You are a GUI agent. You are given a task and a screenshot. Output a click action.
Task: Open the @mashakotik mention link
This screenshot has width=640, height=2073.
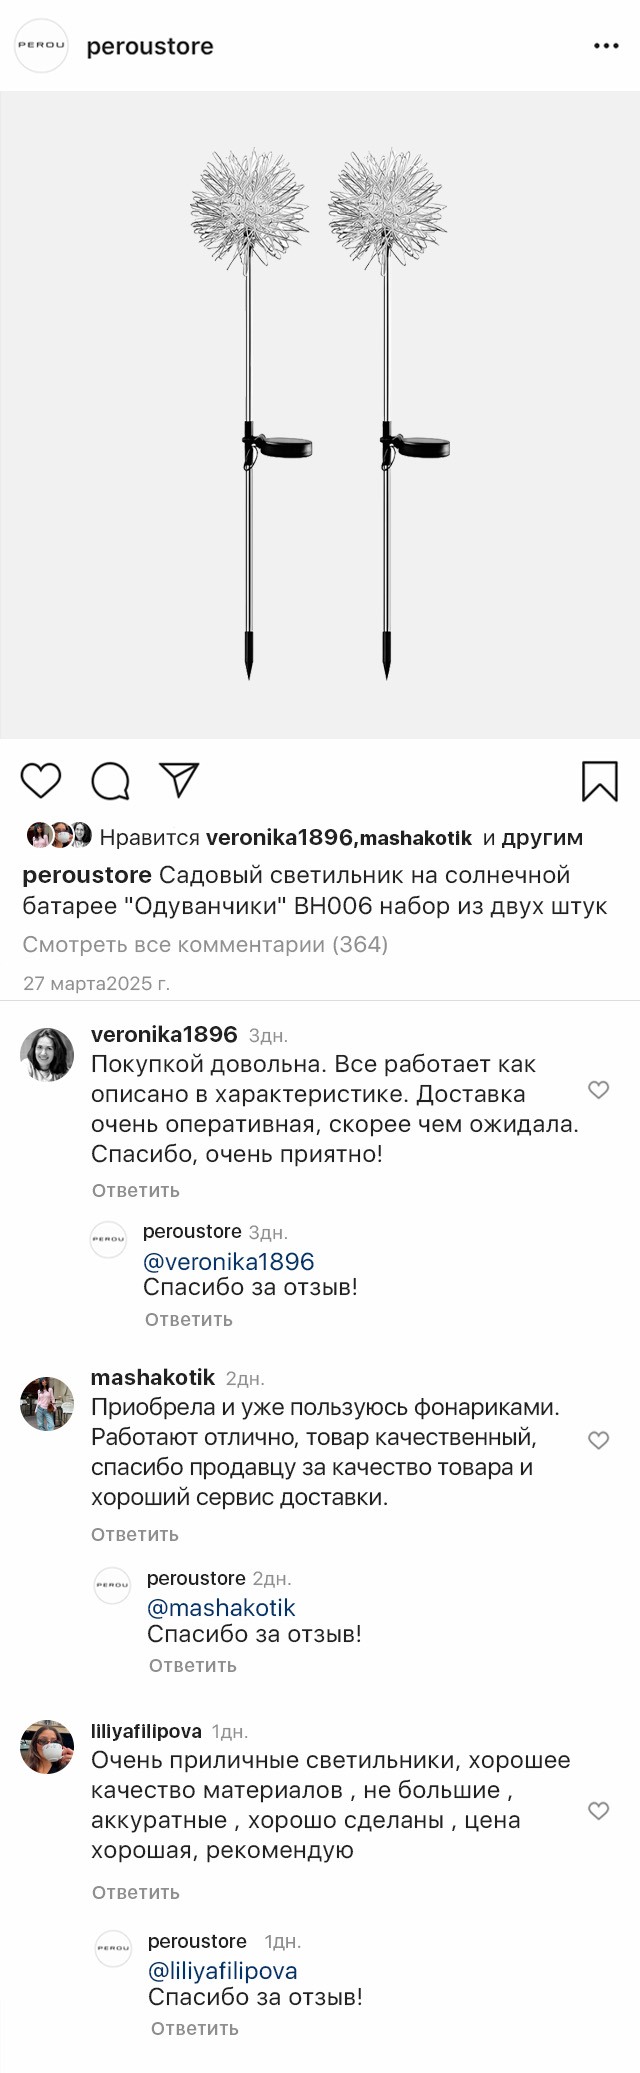tap(221, 1608)
